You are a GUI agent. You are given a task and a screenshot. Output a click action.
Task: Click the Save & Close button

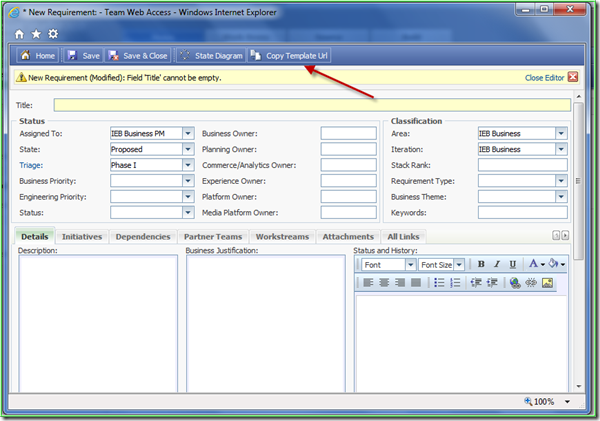[x=138, y=56]
